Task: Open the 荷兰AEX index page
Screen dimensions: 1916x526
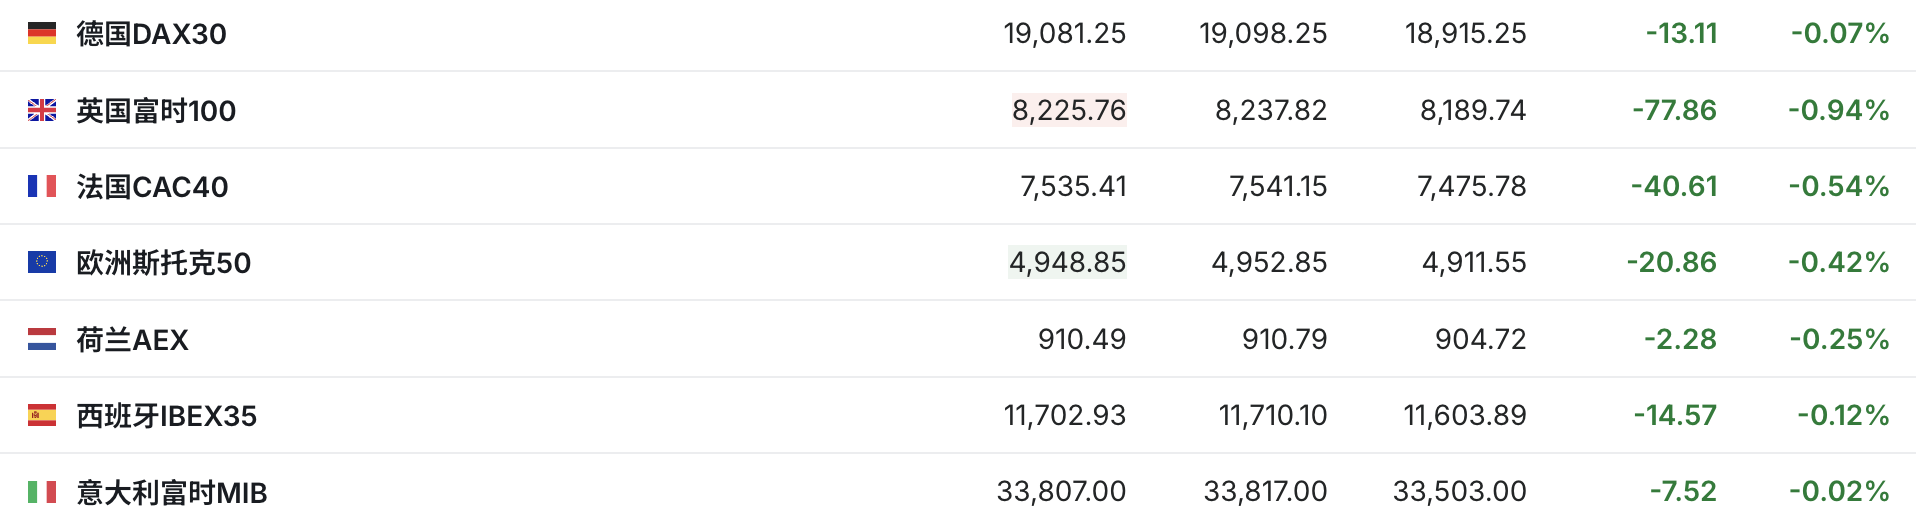Action: [x=133, y=340]
